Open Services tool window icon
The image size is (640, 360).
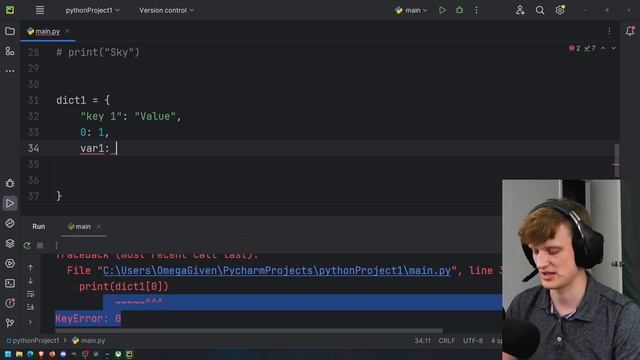click(10, 263)
